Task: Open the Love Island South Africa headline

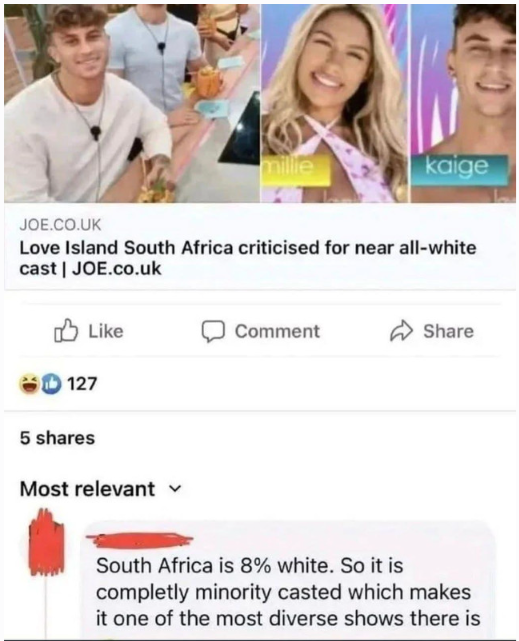Action: (x=248, y=258)
